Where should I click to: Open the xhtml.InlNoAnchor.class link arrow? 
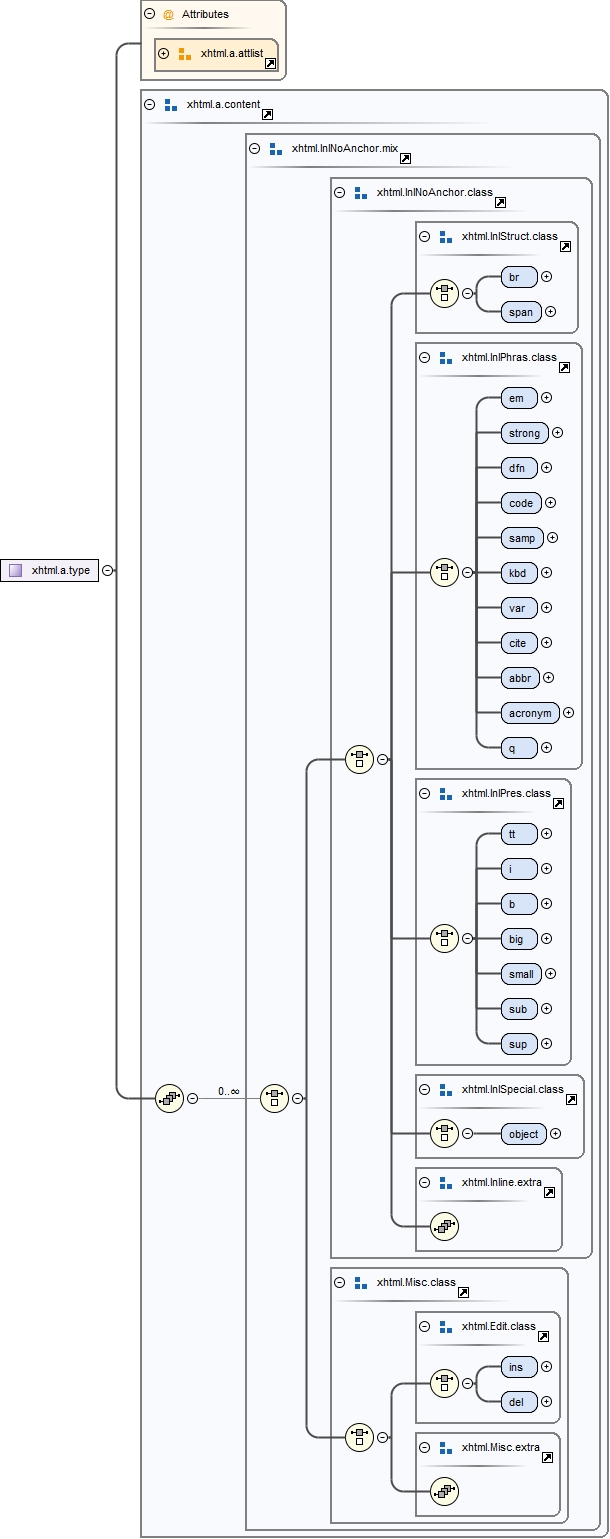coord(500,202)
